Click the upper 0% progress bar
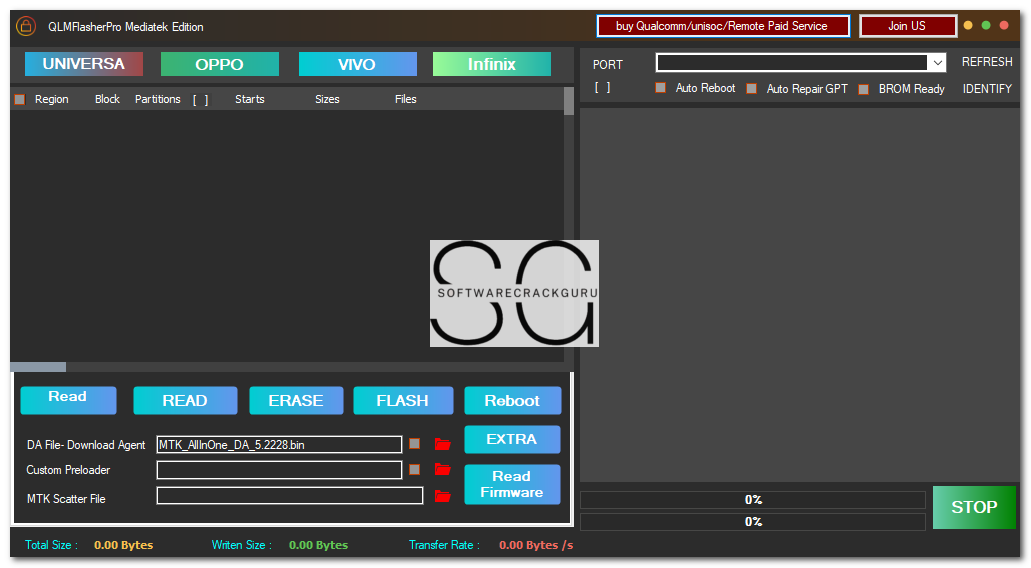 coord(753,500)
